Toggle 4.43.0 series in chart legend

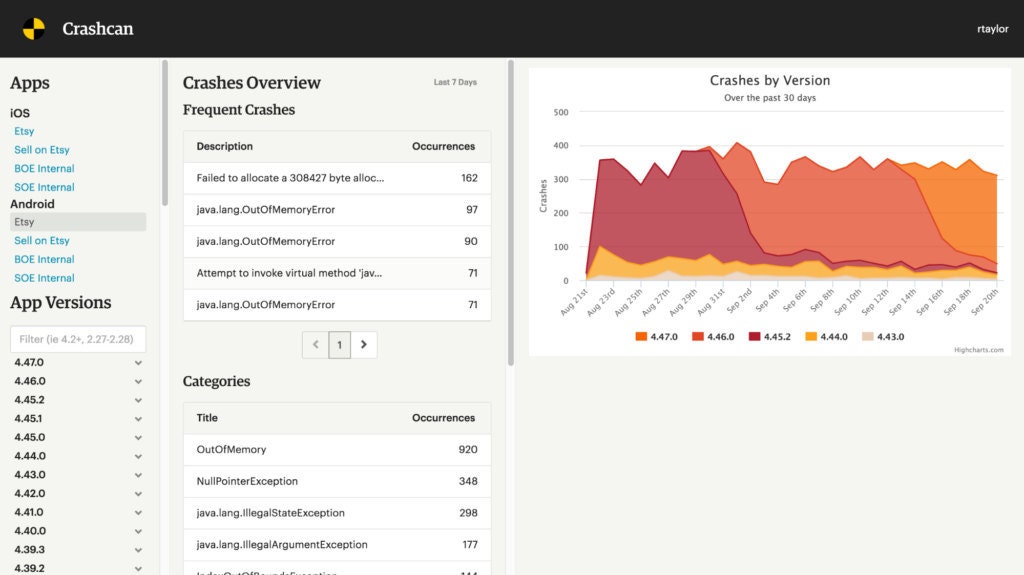pos(883,337)
